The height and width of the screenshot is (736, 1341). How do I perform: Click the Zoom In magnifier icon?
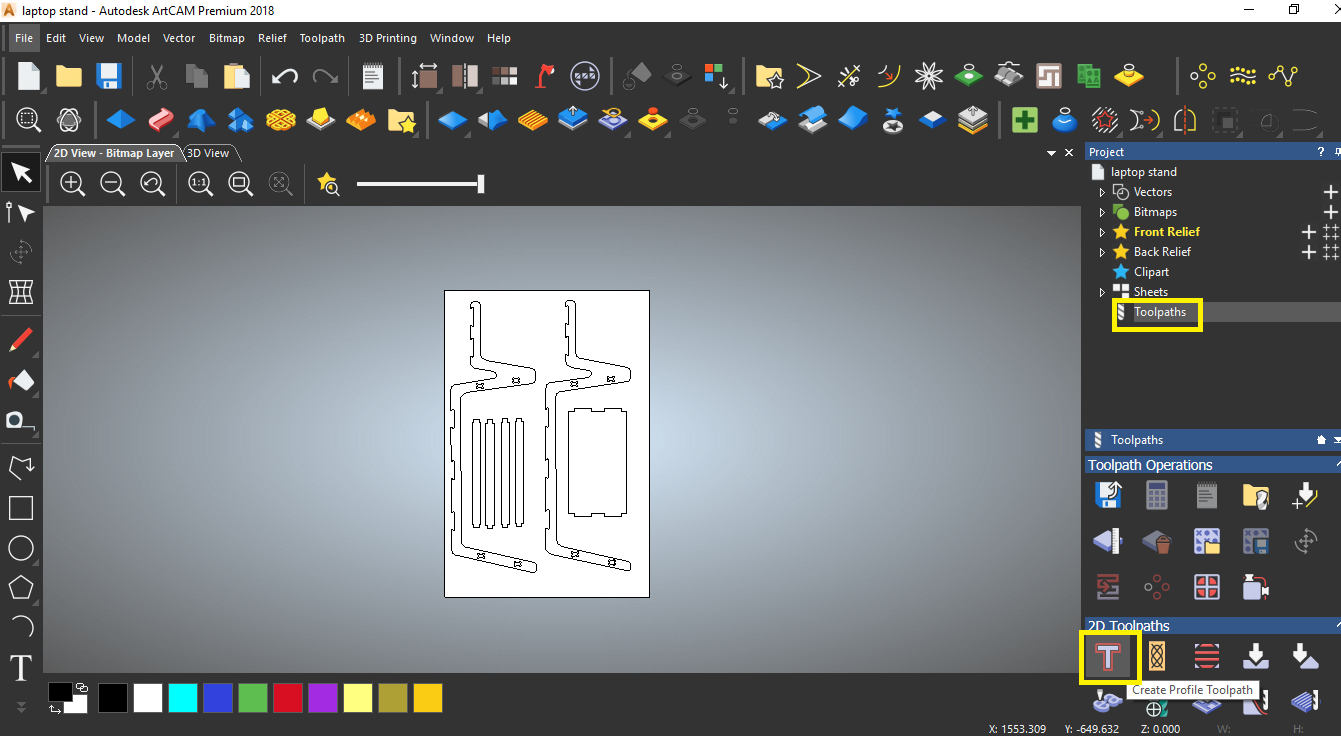pos(72,183)
